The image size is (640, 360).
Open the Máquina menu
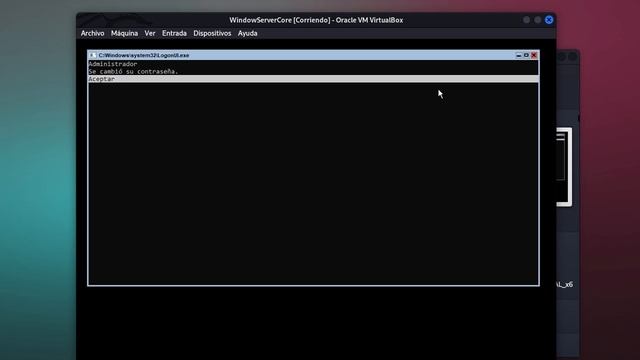tap(124, 33)
